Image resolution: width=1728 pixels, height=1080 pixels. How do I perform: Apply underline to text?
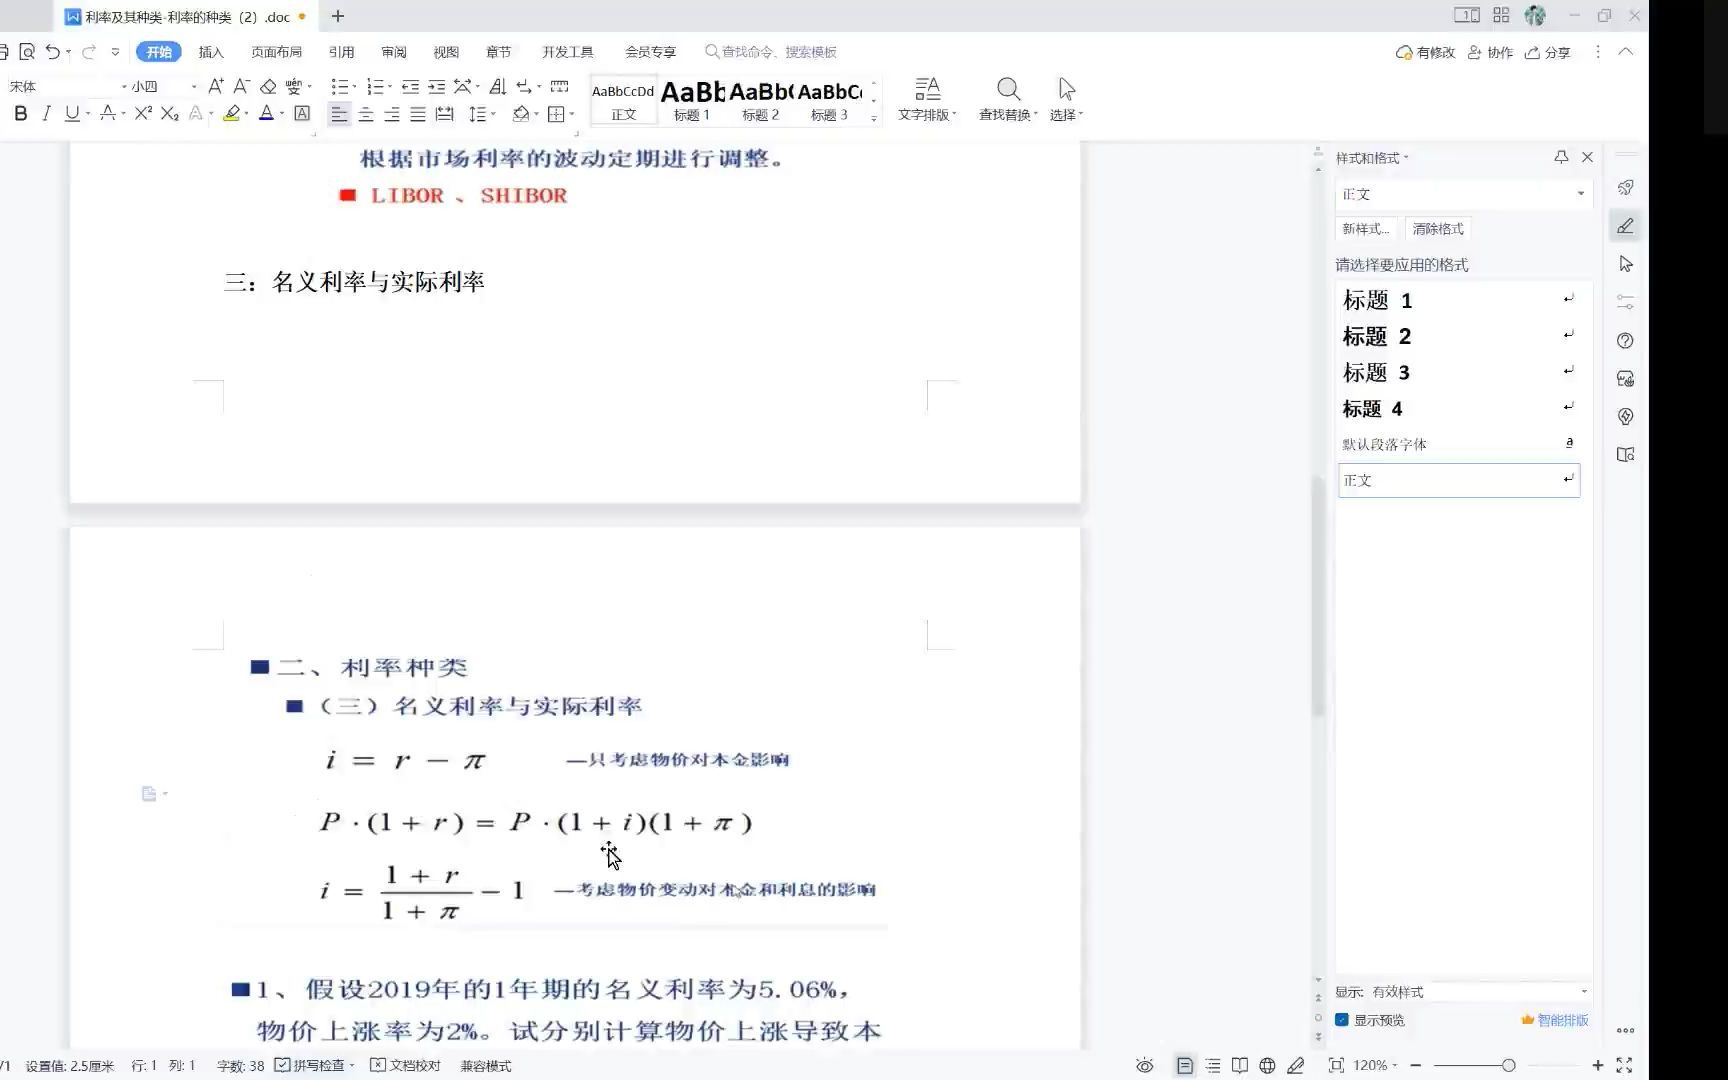tap(72, 114)
